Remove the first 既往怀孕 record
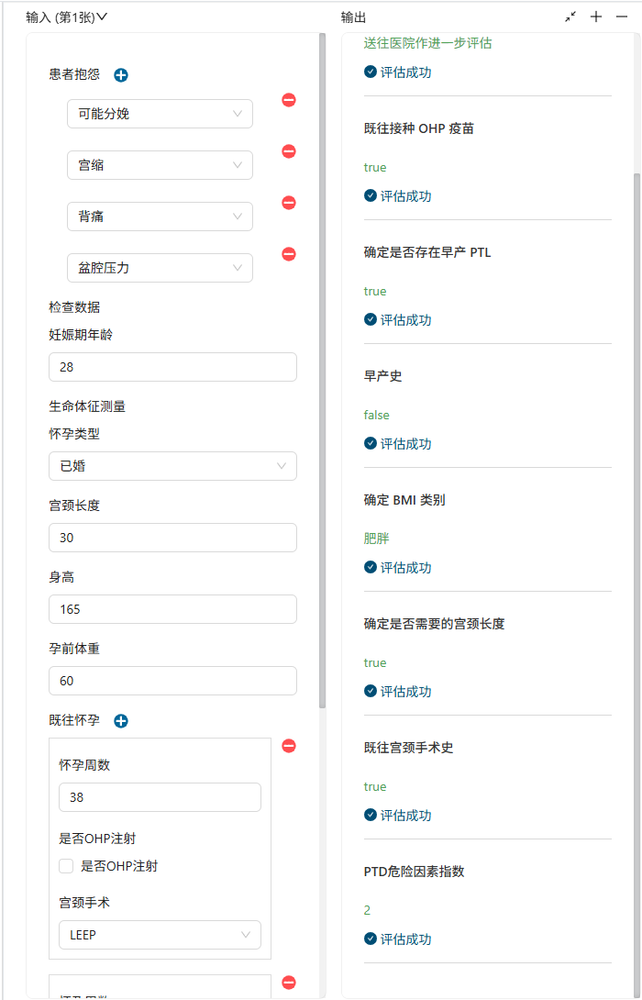The width and height of the screenshot is (642, 1000). click(289, 746)
